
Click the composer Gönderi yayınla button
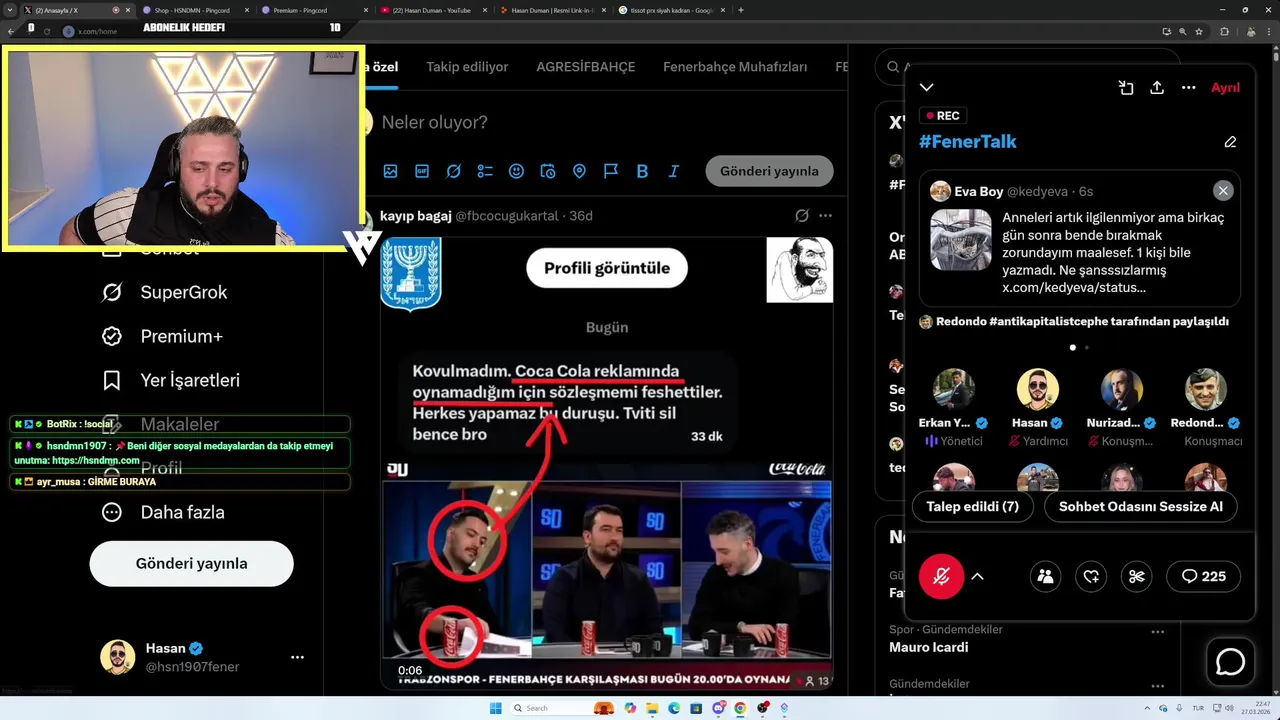coord(769,171)
